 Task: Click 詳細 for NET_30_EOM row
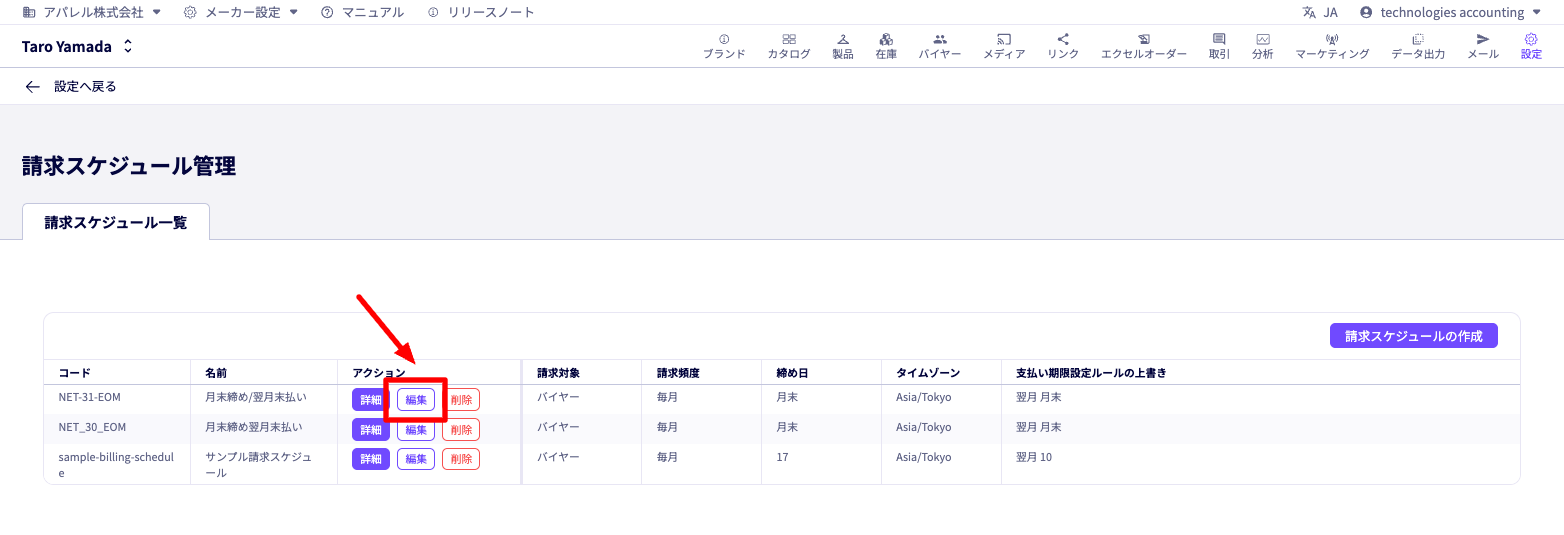(371, 430)
